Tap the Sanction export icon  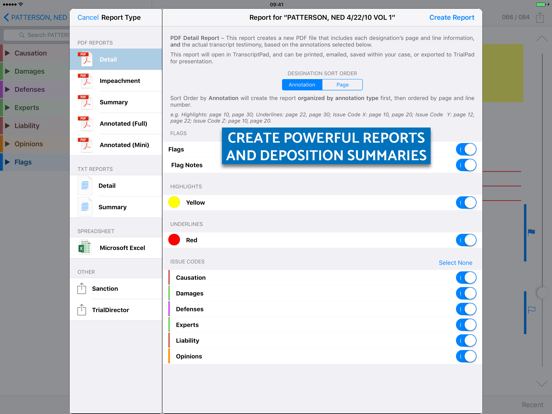click(x=81, y=288)
